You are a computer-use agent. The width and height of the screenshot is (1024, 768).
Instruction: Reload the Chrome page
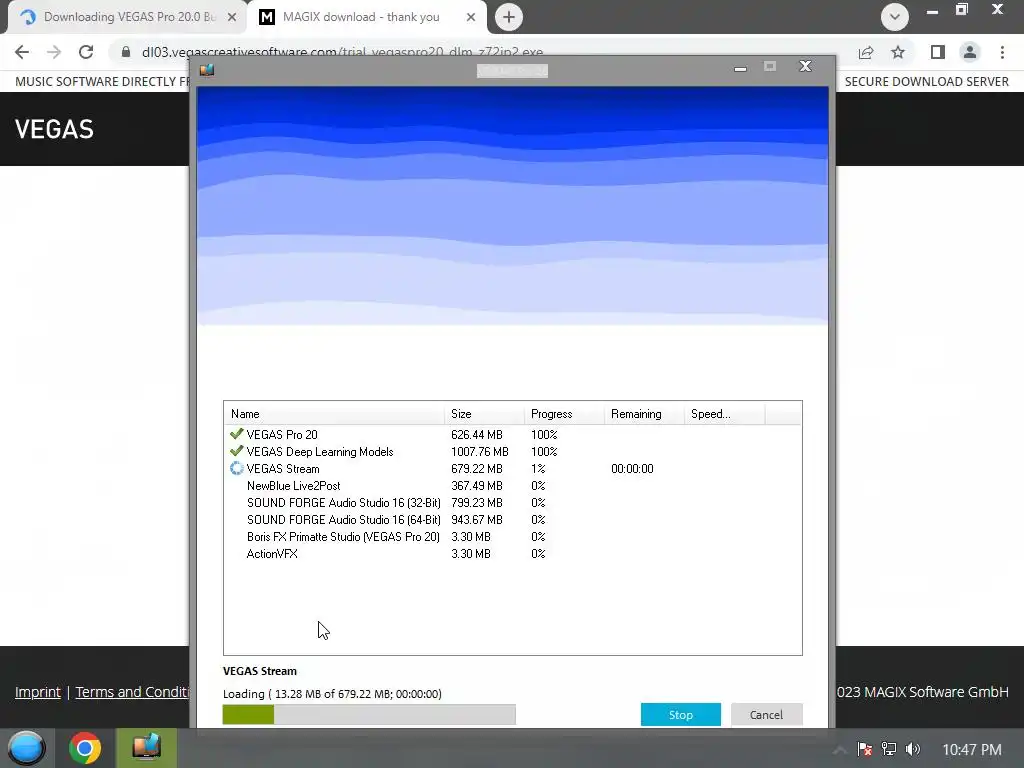pos(86,52)
